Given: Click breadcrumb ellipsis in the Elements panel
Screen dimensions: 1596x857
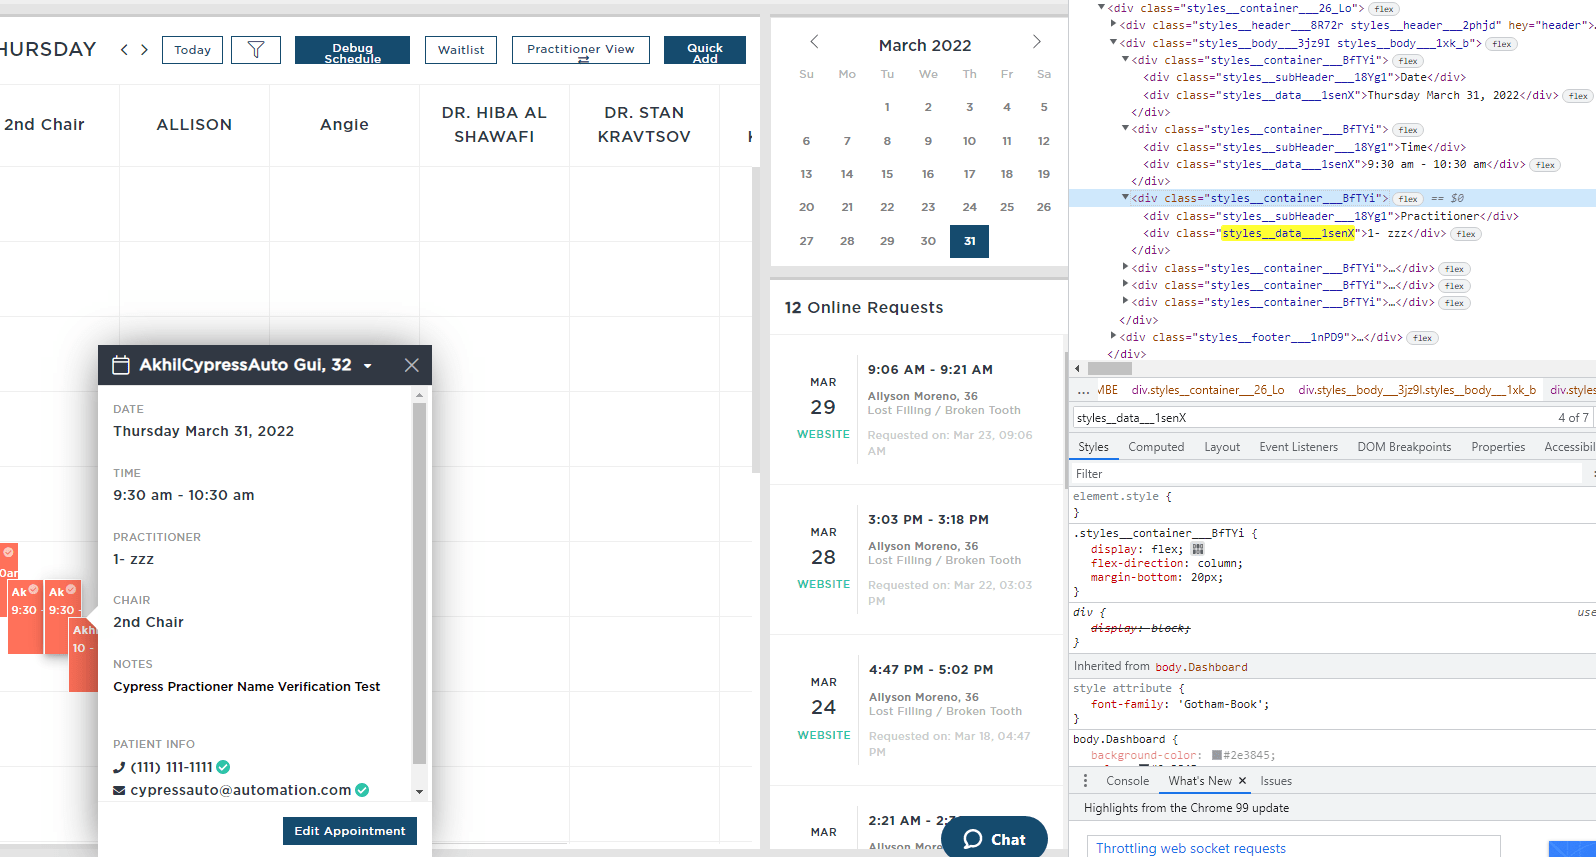Looking at the screenshot, I should 1083,390.
